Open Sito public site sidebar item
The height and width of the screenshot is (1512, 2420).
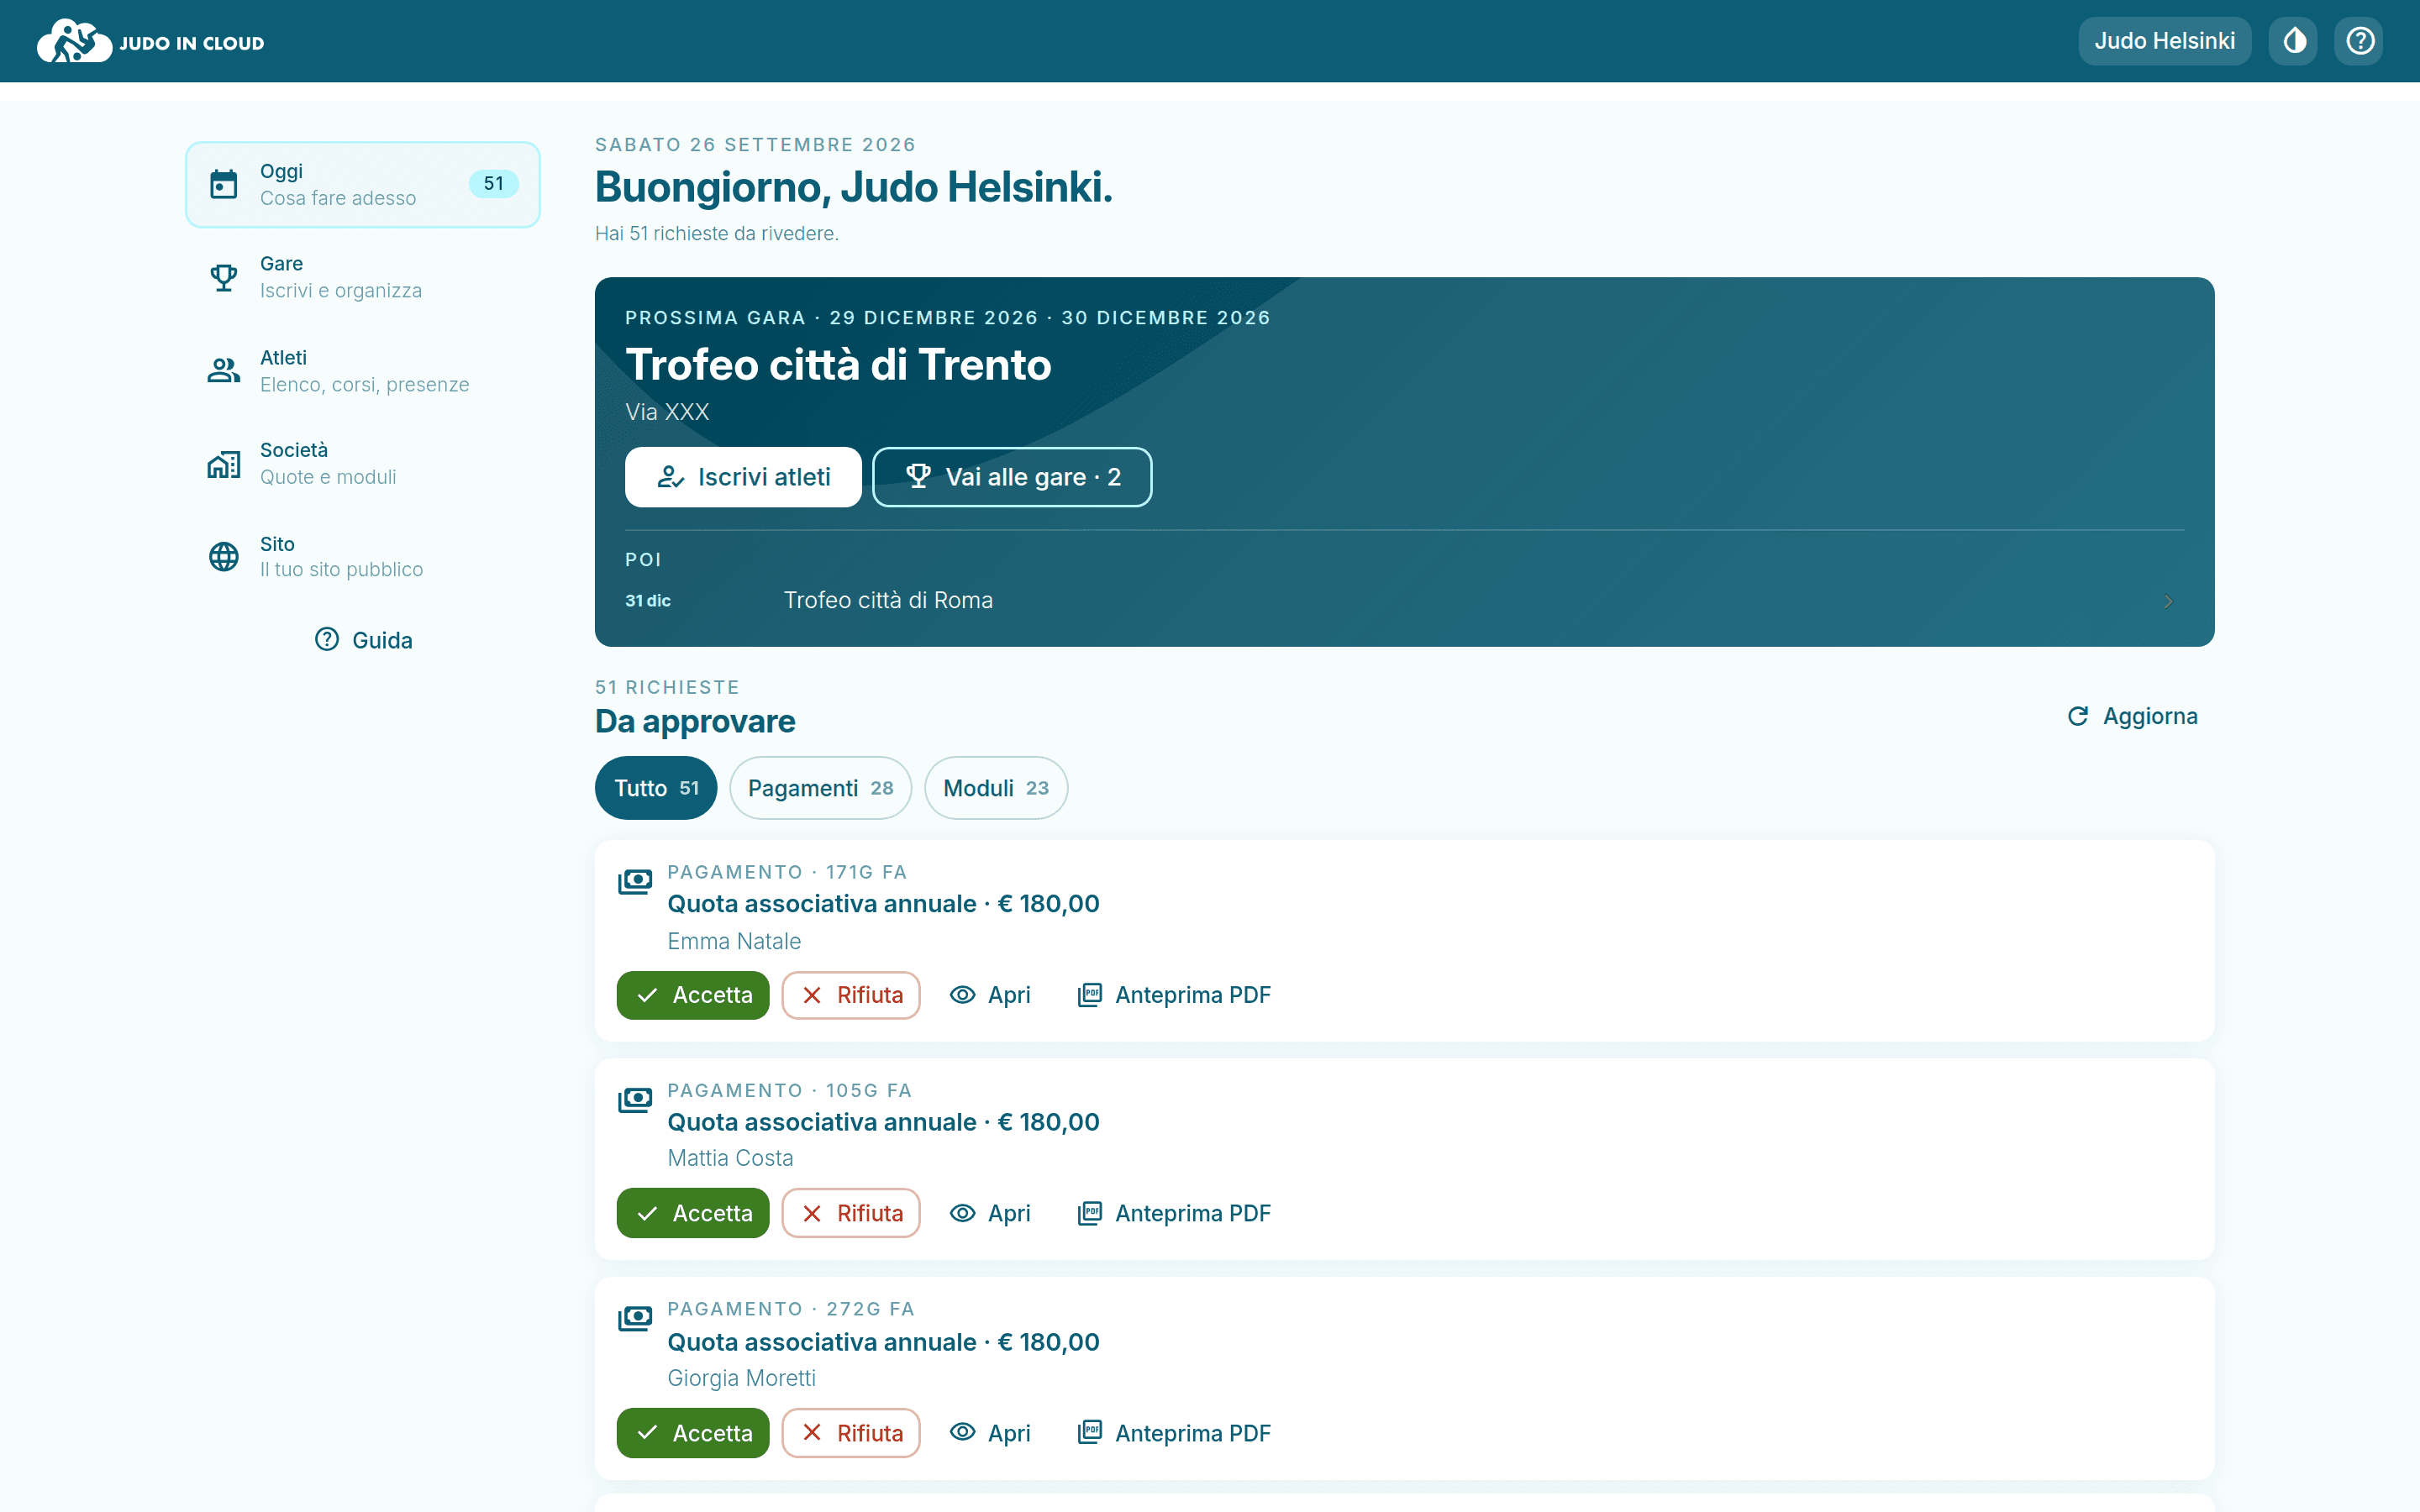(x=363, y=557)
